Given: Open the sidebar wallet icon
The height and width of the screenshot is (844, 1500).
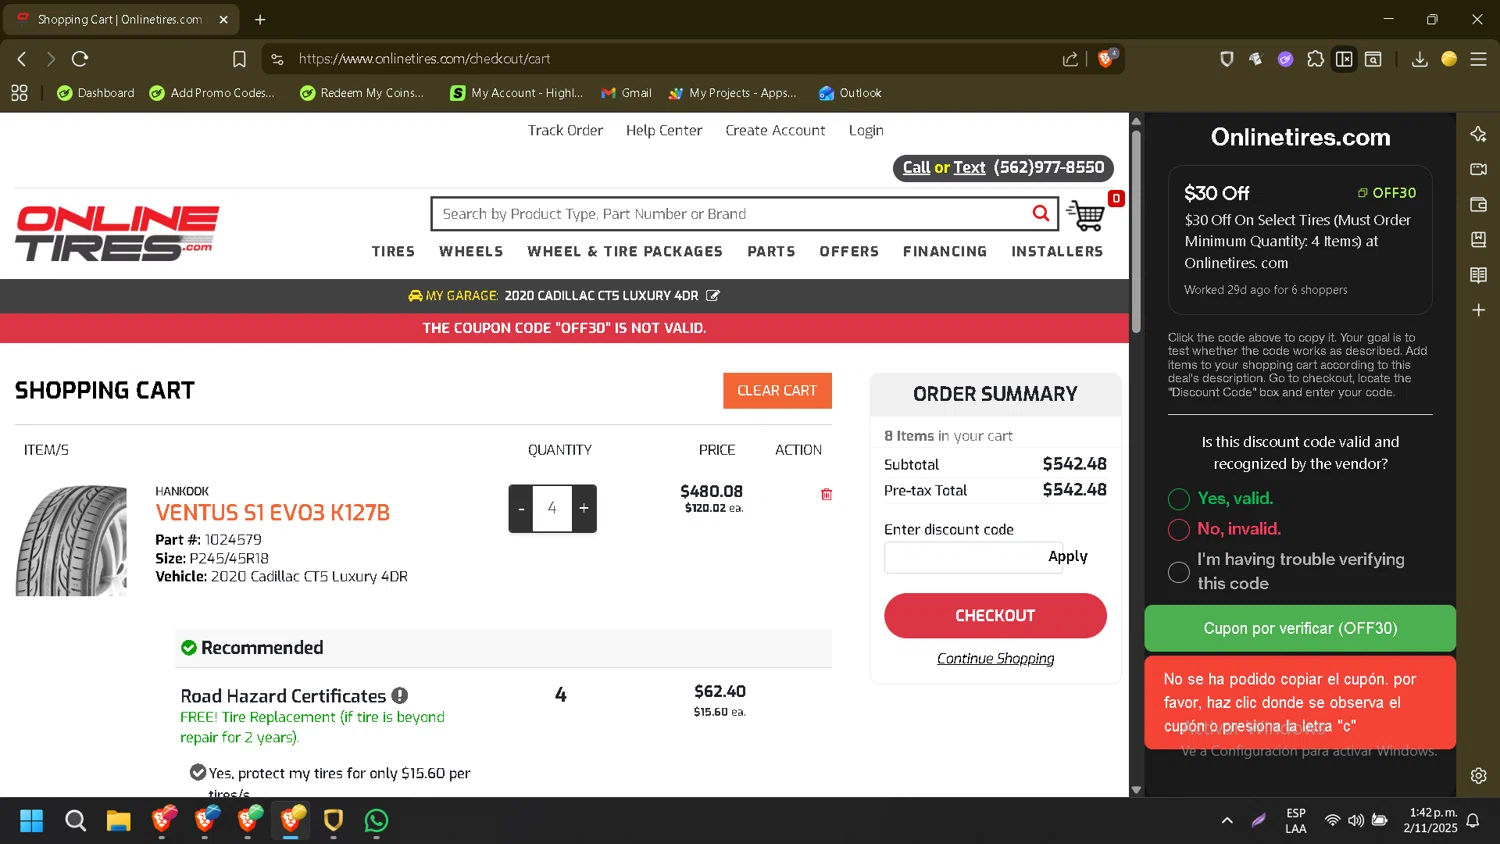Looking at the screenshot, I should (x=1478, y=204).
